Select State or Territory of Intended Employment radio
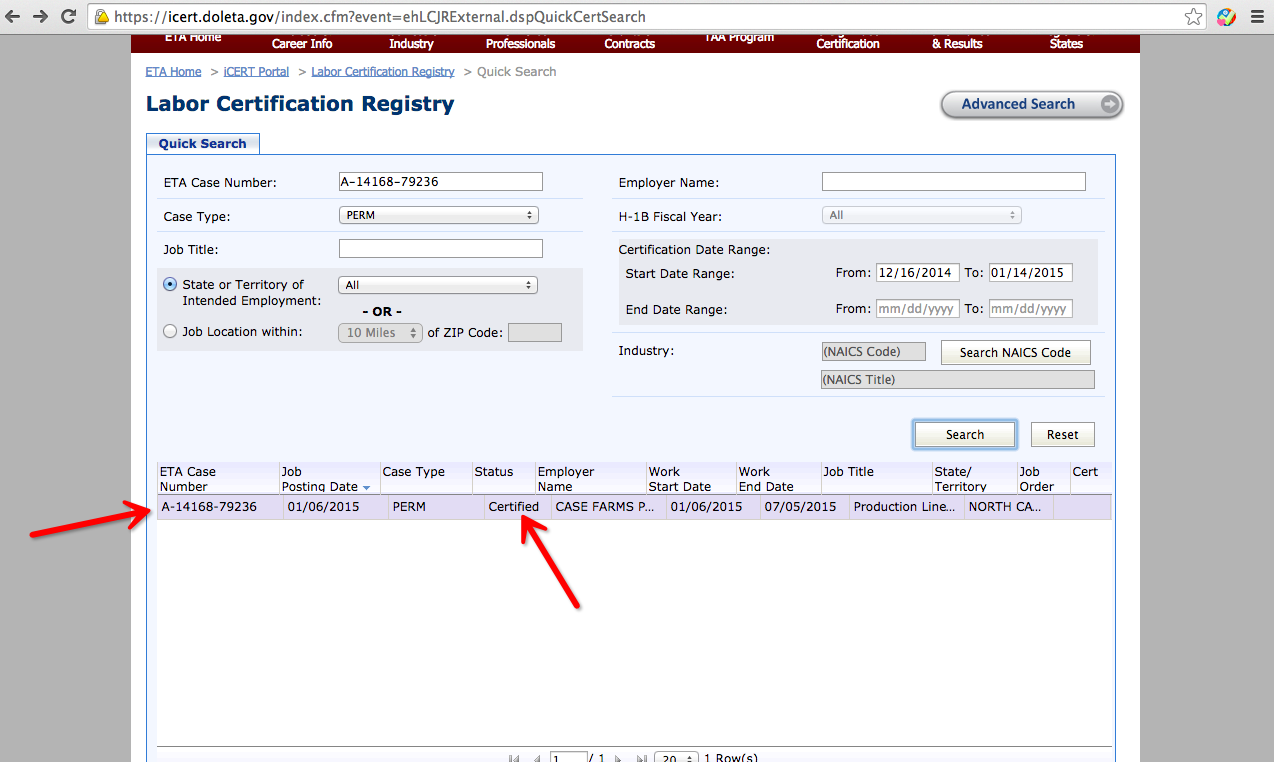1274x762 pixels. 170,284
